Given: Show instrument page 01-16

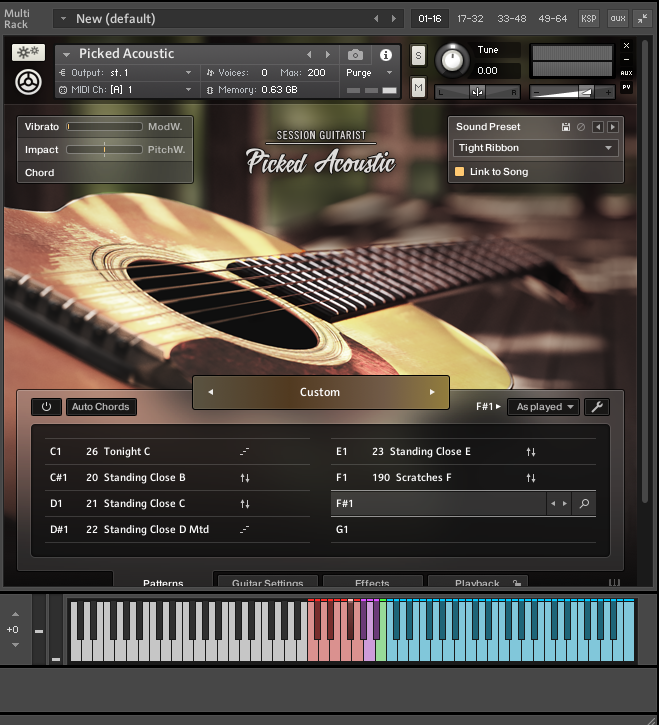Looking at the screenshot, I should click(430, 18).
